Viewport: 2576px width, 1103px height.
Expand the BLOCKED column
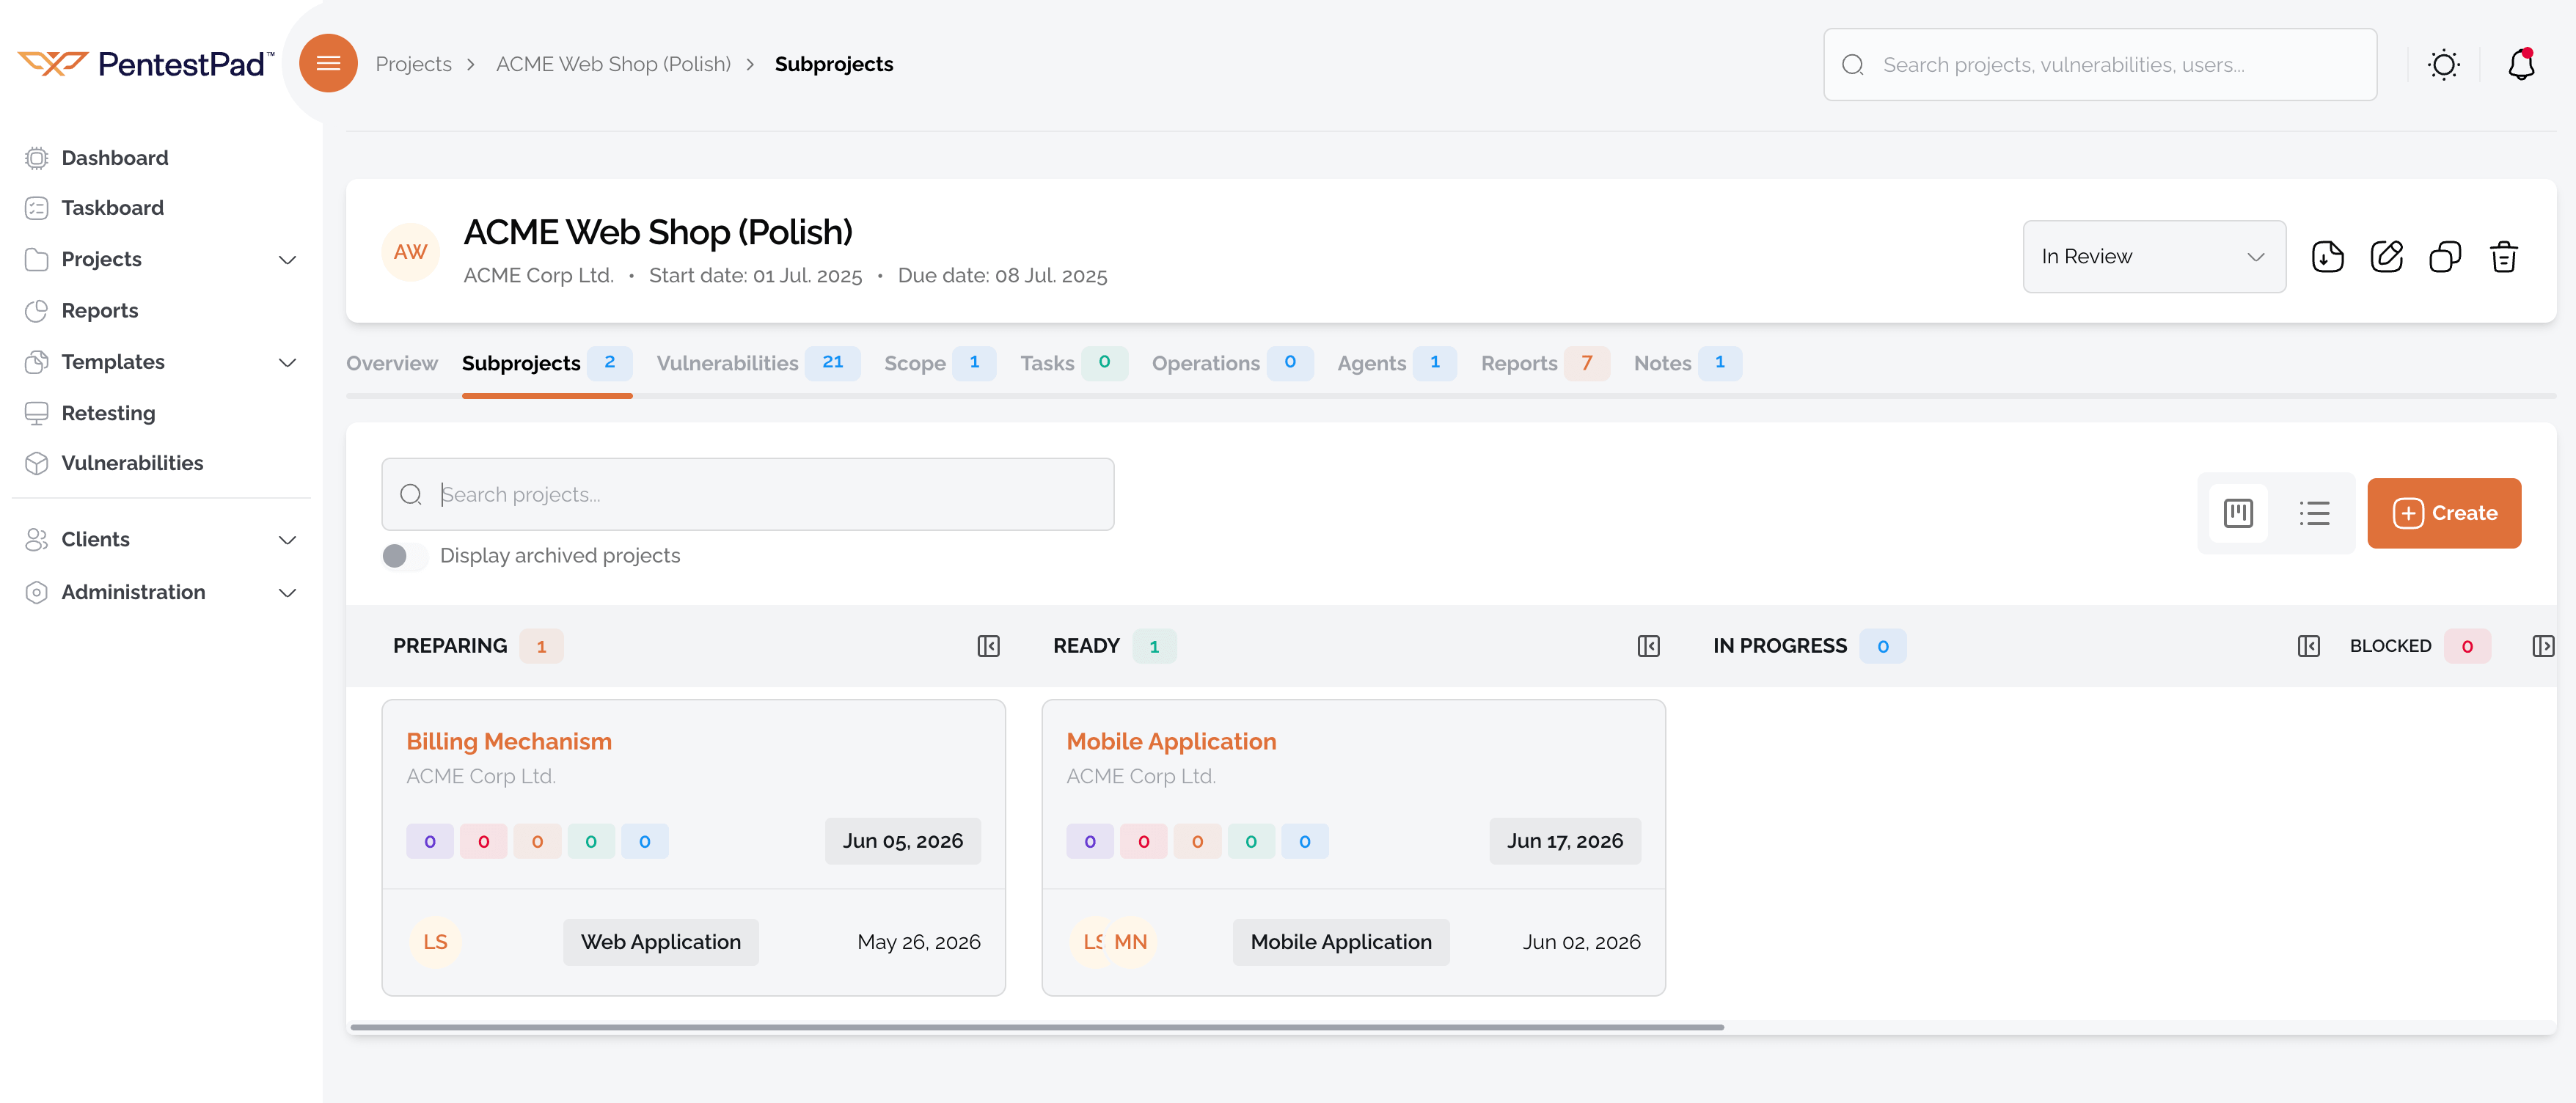(x=2542, y=646)
